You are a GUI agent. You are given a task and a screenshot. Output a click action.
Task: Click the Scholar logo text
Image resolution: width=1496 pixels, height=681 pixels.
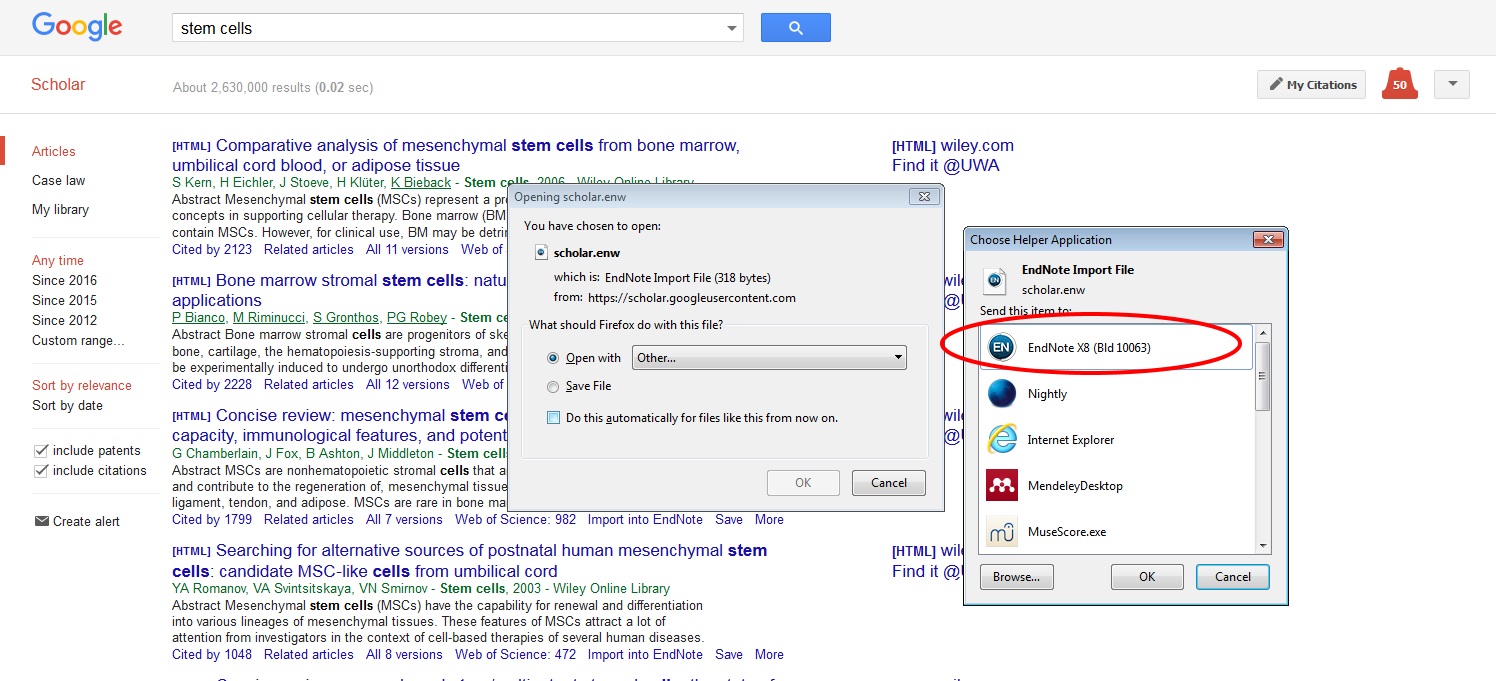click(x=58, y=84)
